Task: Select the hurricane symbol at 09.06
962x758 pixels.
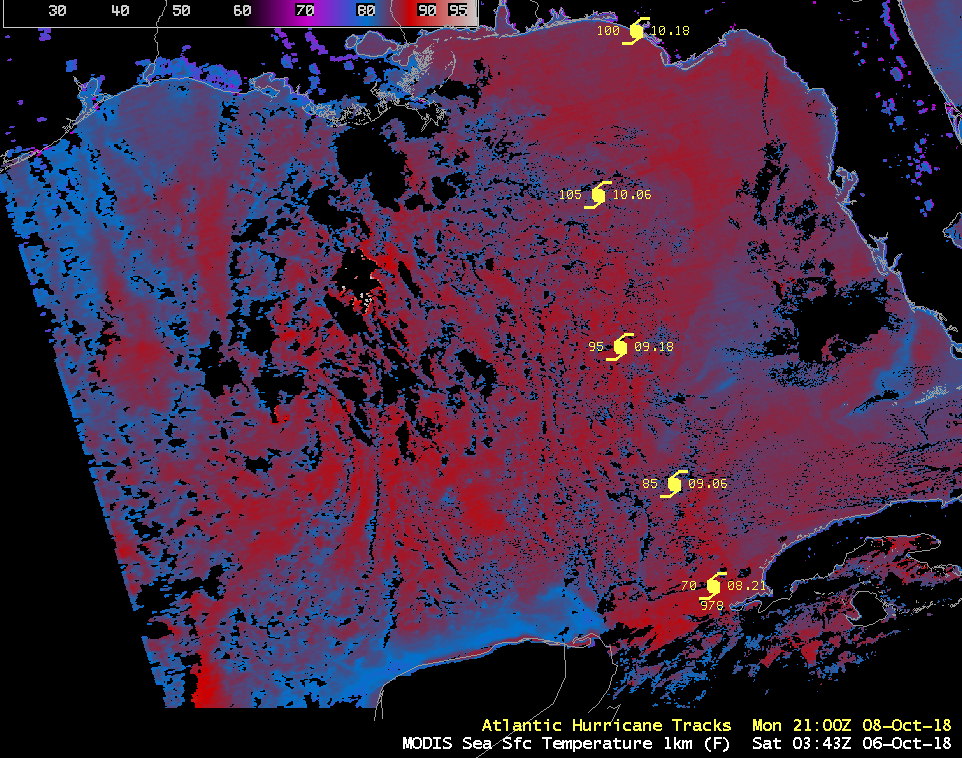Action: (674, 484)
